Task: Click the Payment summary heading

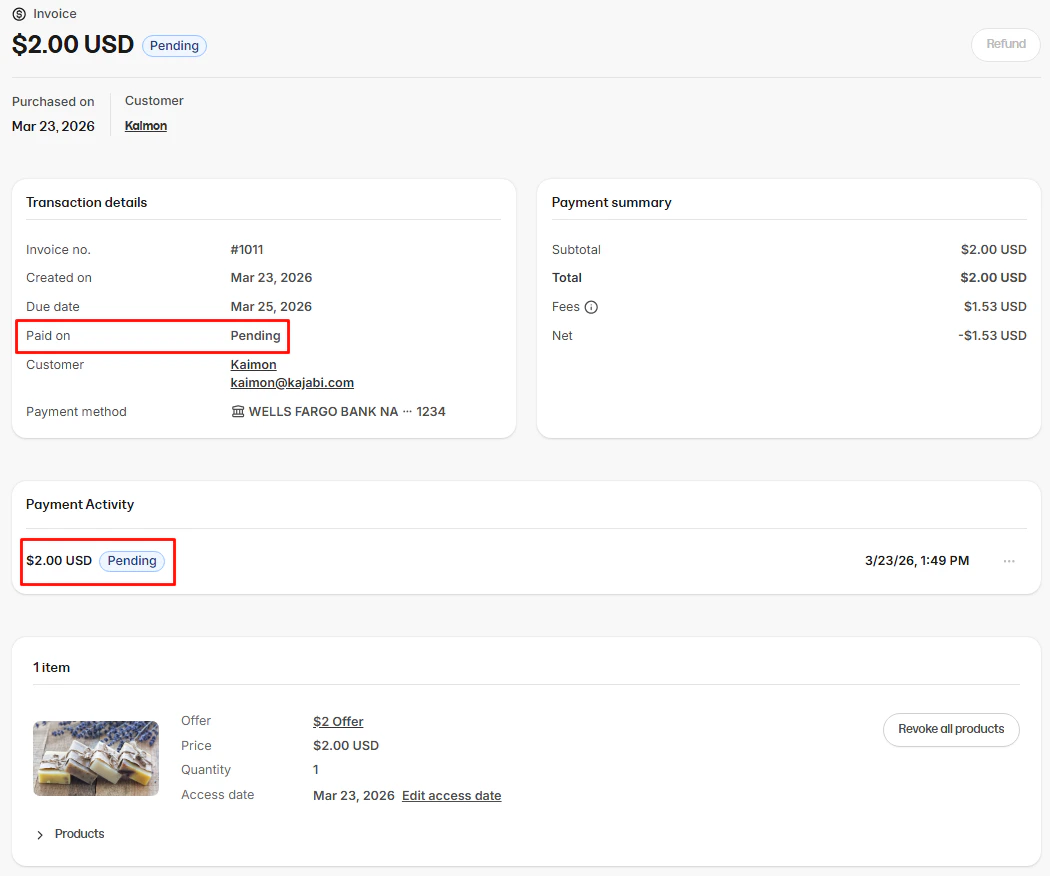Action: click(611, 202)
